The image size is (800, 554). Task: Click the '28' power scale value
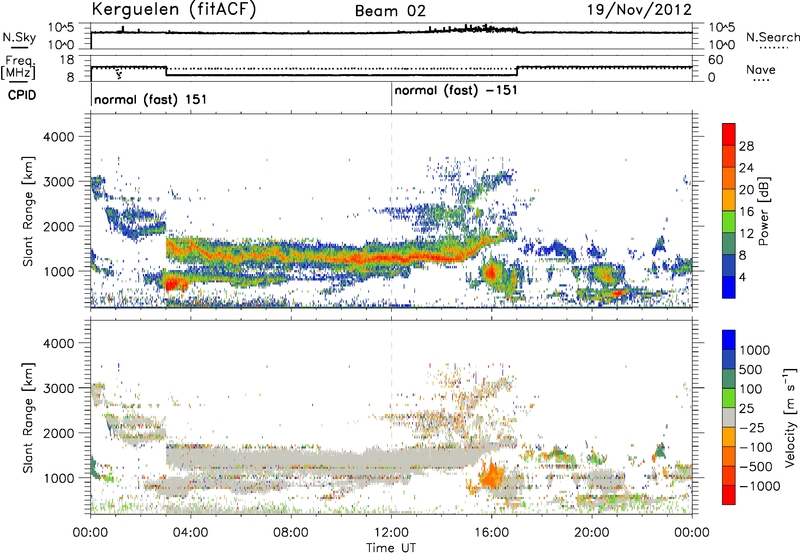[746, 146]
